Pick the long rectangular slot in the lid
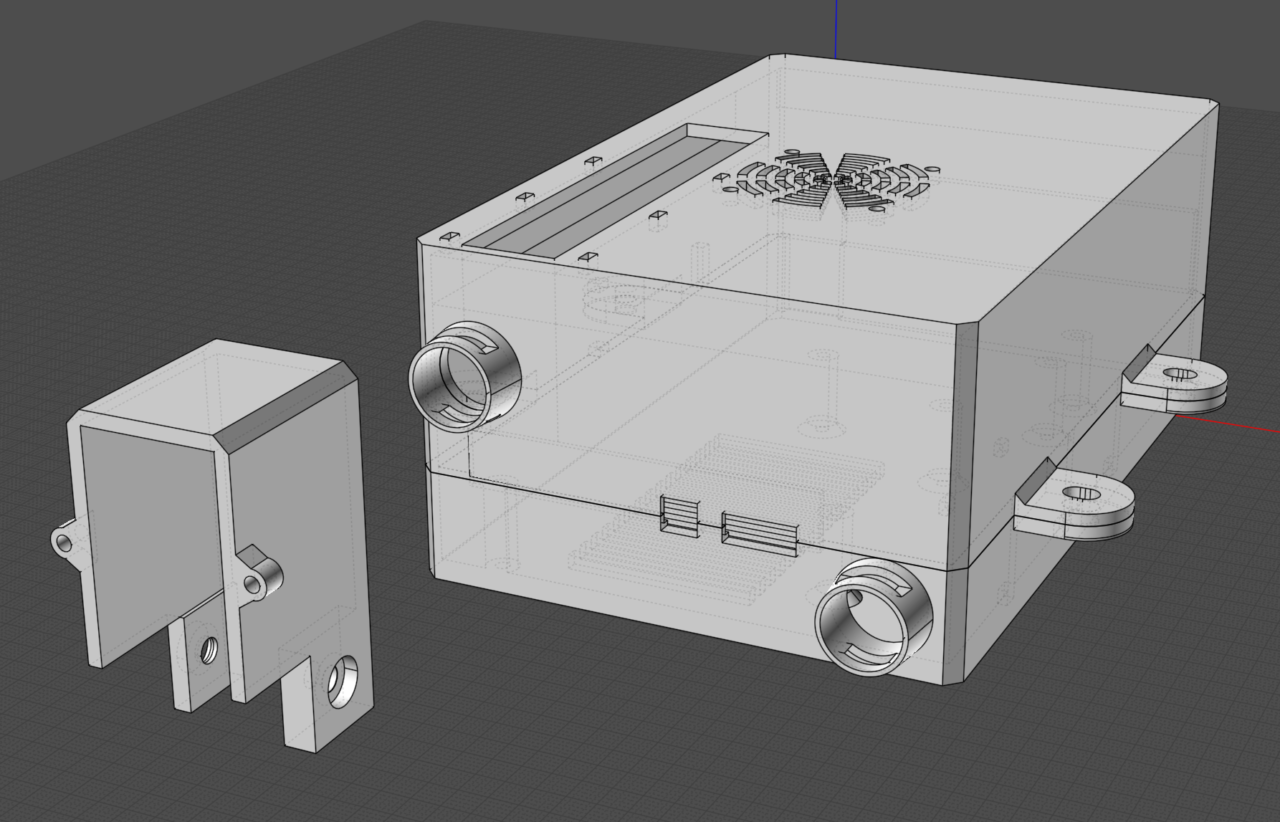 click(x=615, y=190)
